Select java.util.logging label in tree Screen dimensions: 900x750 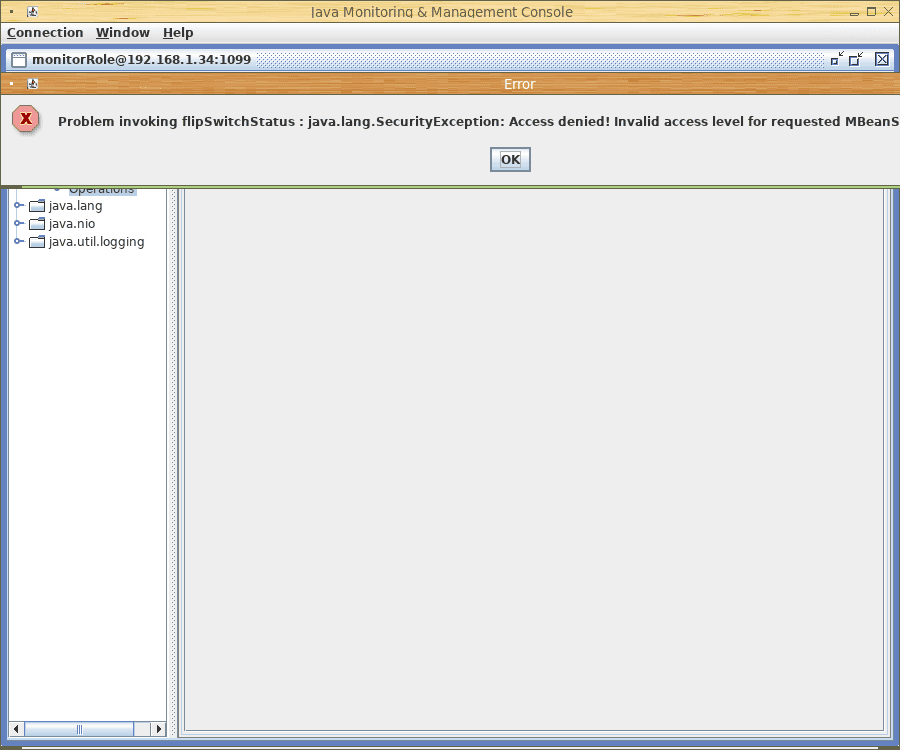click(96, 242)
